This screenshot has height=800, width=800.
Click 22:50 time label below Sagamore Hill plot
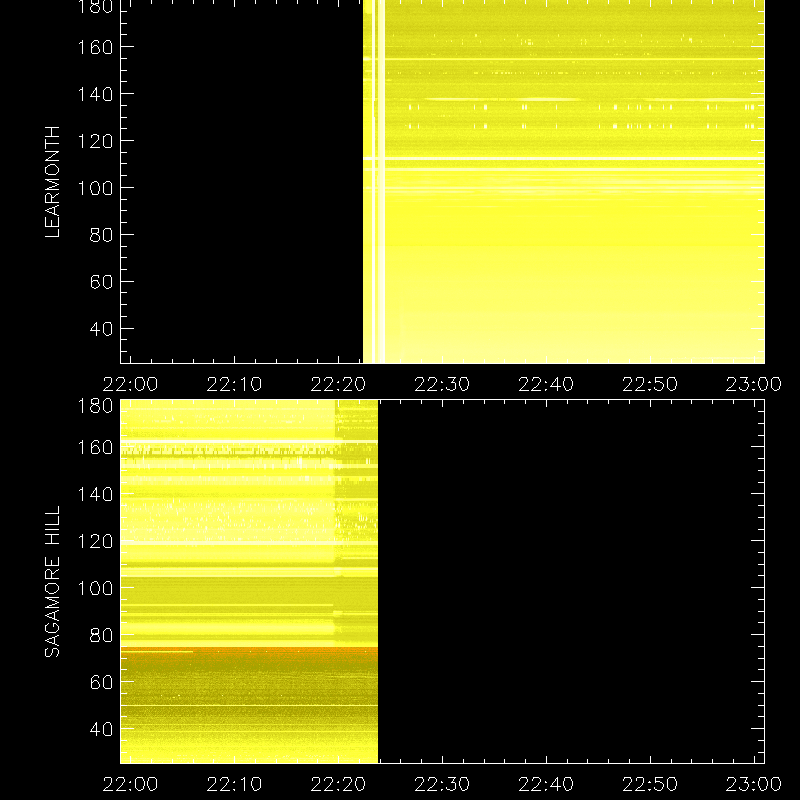pos(650,784)
